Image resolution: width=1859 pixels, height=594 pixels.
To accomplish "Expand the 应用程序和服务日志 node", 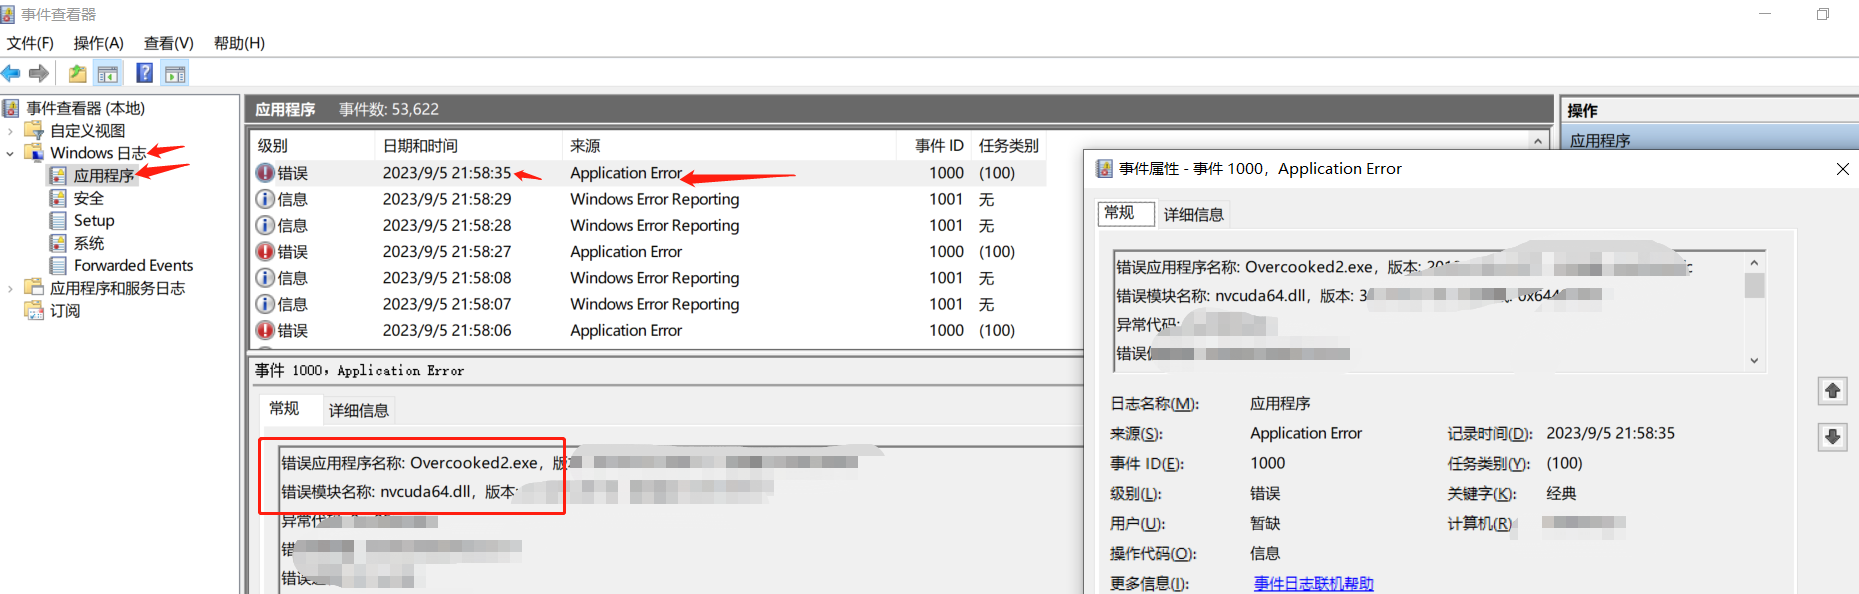I will tap(10, 288).
